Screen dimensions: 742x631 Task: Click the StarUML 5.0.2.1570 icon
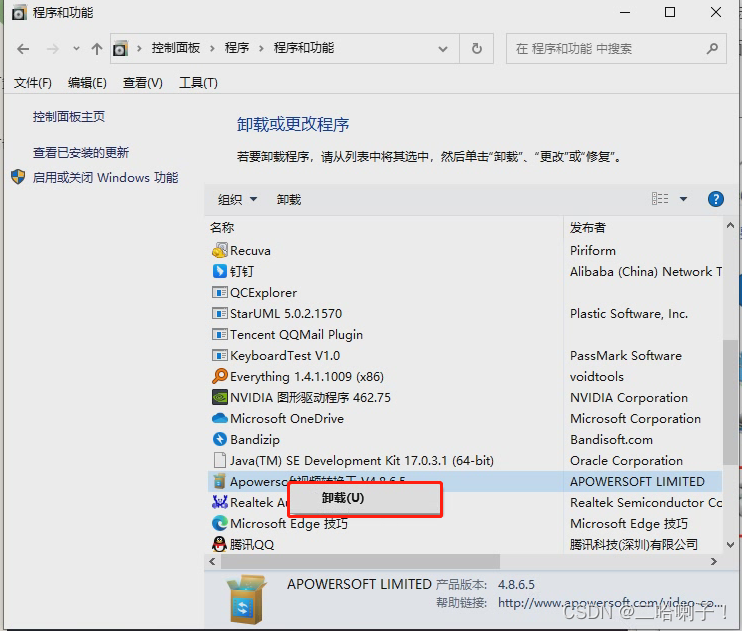pyautogui.click(x=220, y=313)
